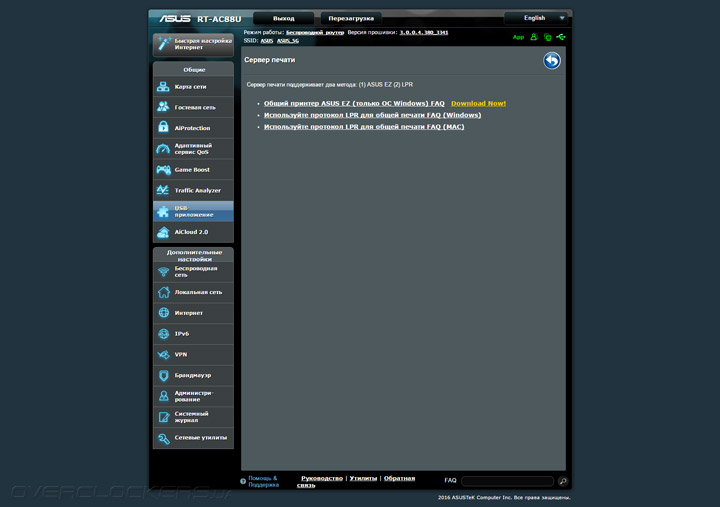
Task: Click the Руководство manual link
Action: tap(322, 478)
